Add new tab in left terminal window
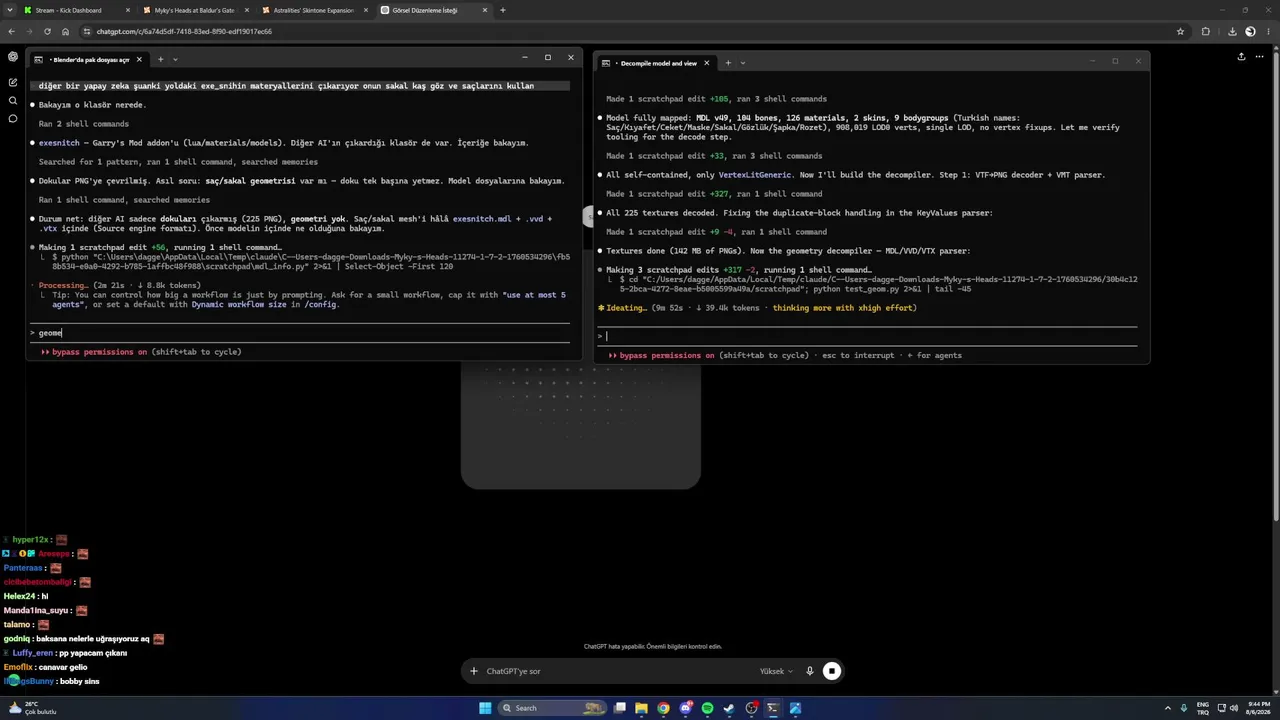1280x720 pixels. pos(160,59)
